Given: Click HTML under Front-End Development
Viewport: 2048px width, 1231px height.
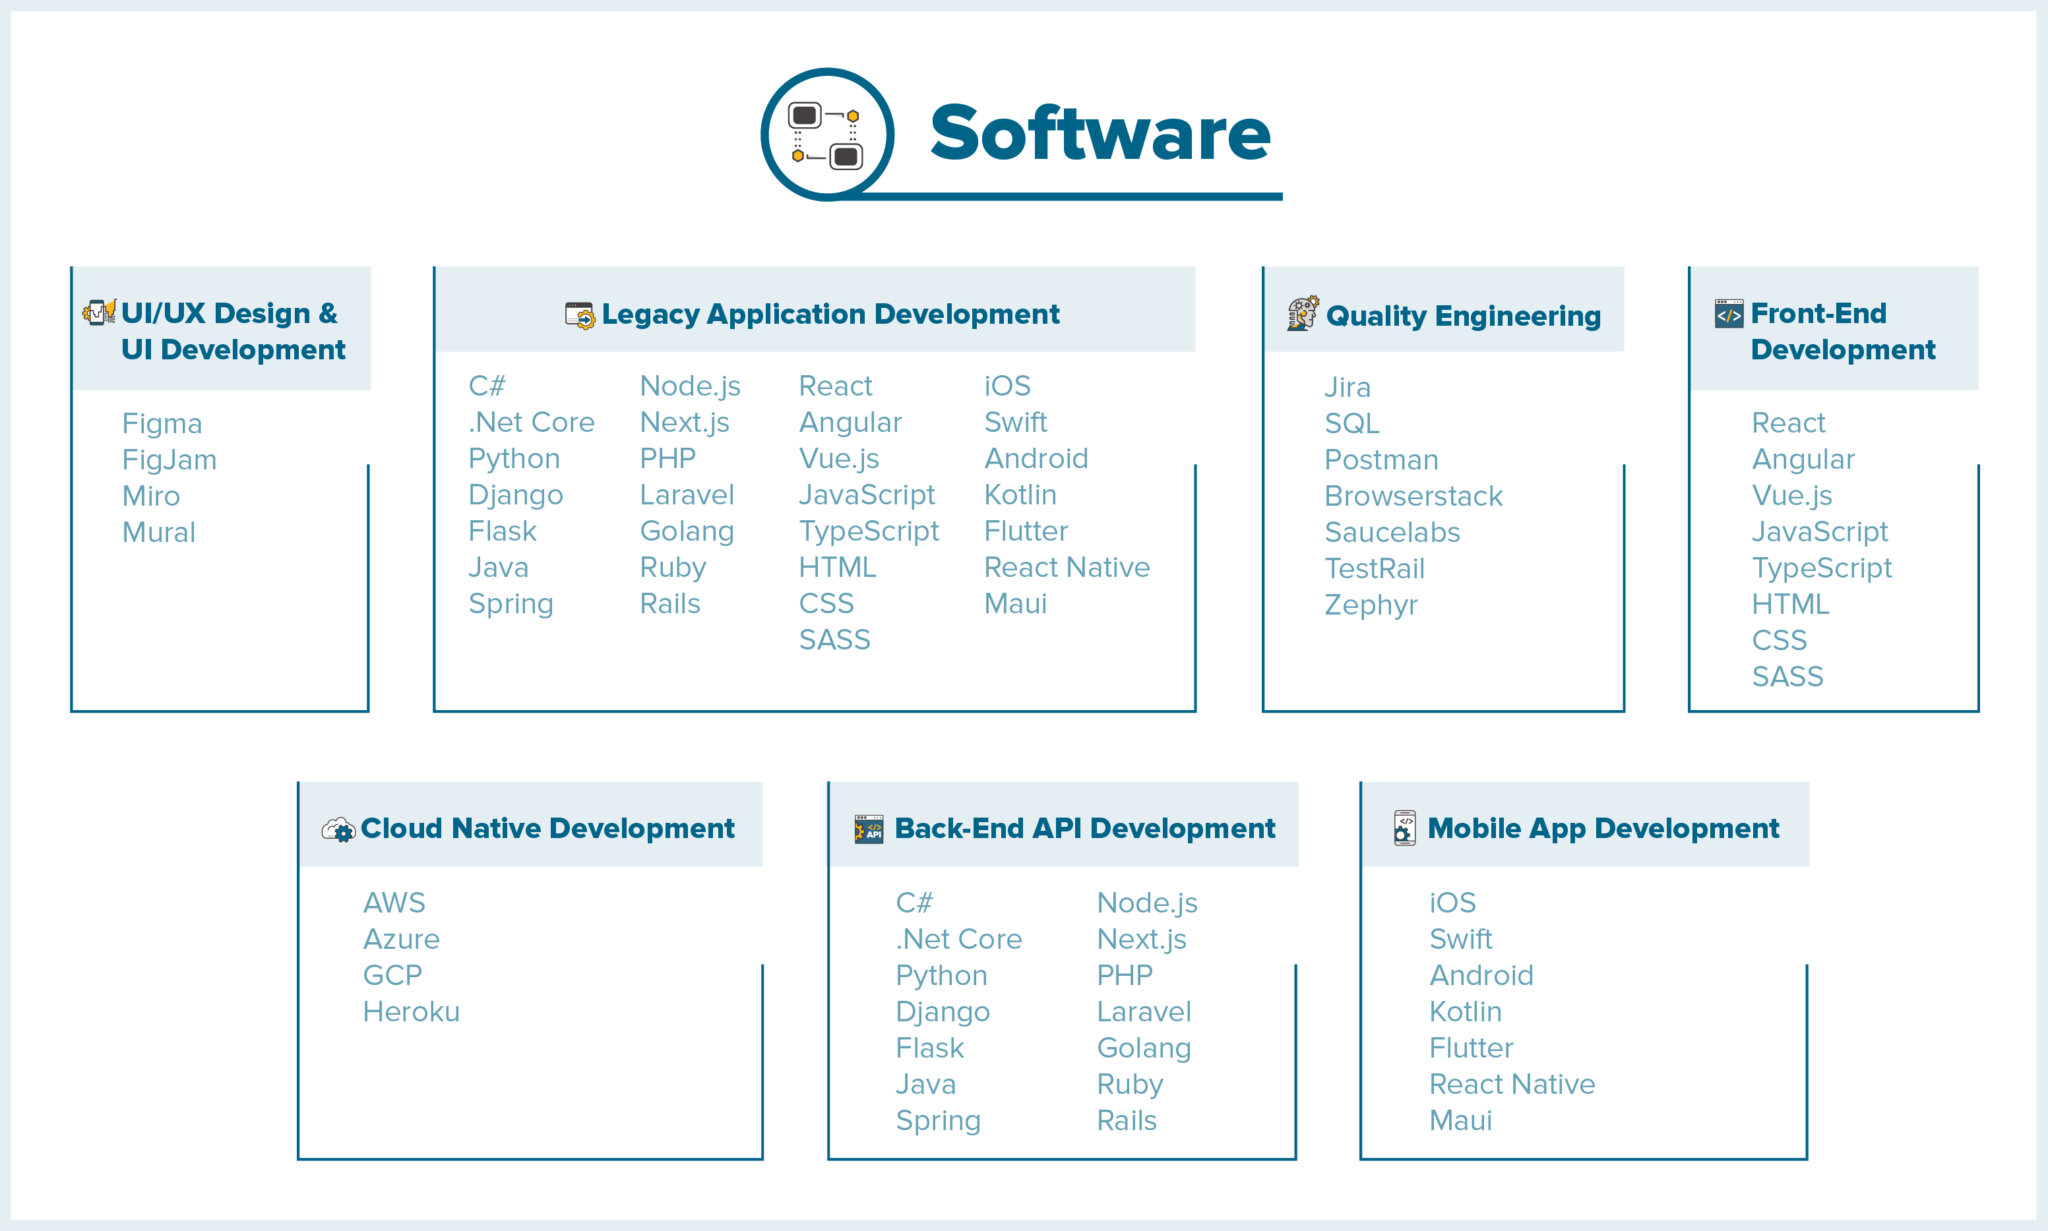Looking at the screenshot, I should [1790, 605].
